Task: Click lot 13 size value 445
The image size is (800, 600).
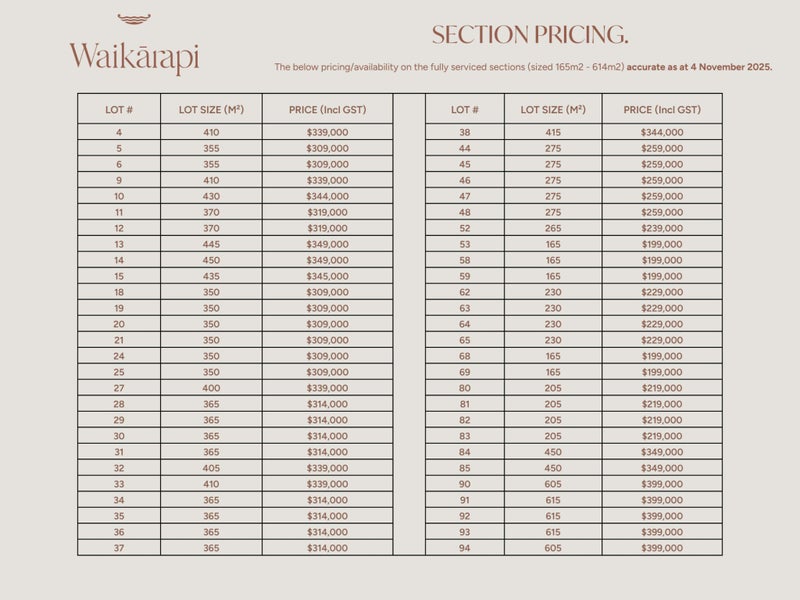Action: (211, 244)
